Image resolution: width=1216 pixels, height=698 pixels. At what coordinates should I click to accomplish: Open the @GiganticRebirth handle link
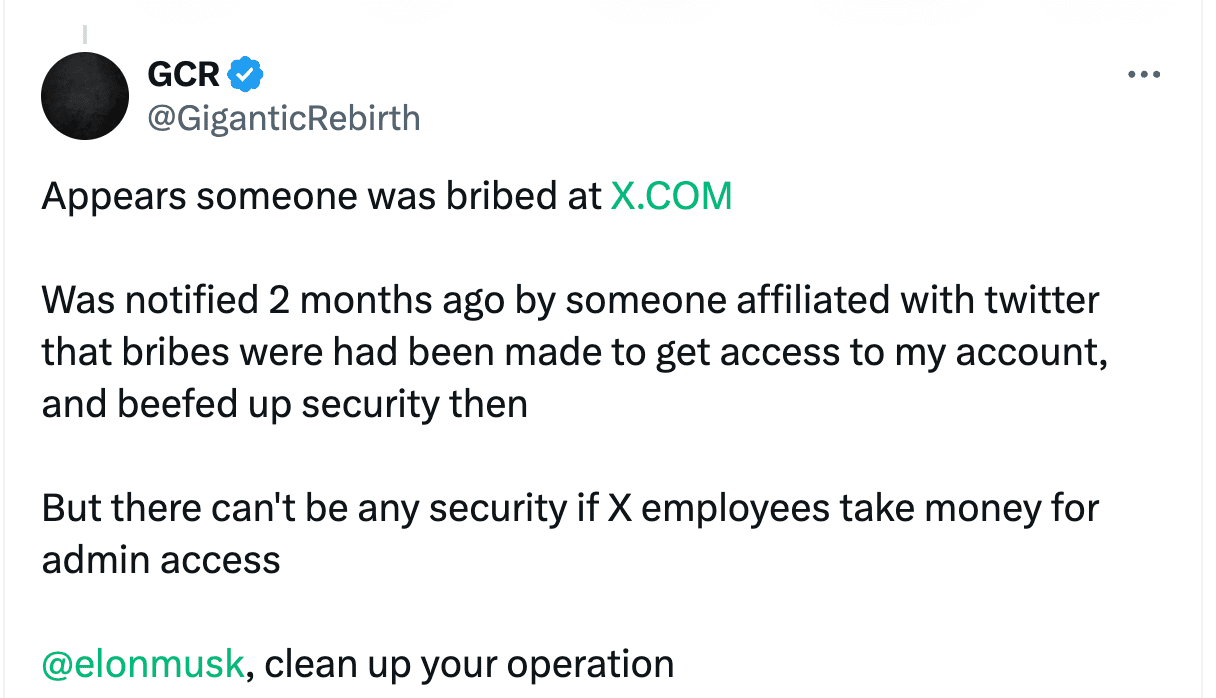[x=284, y=118]
